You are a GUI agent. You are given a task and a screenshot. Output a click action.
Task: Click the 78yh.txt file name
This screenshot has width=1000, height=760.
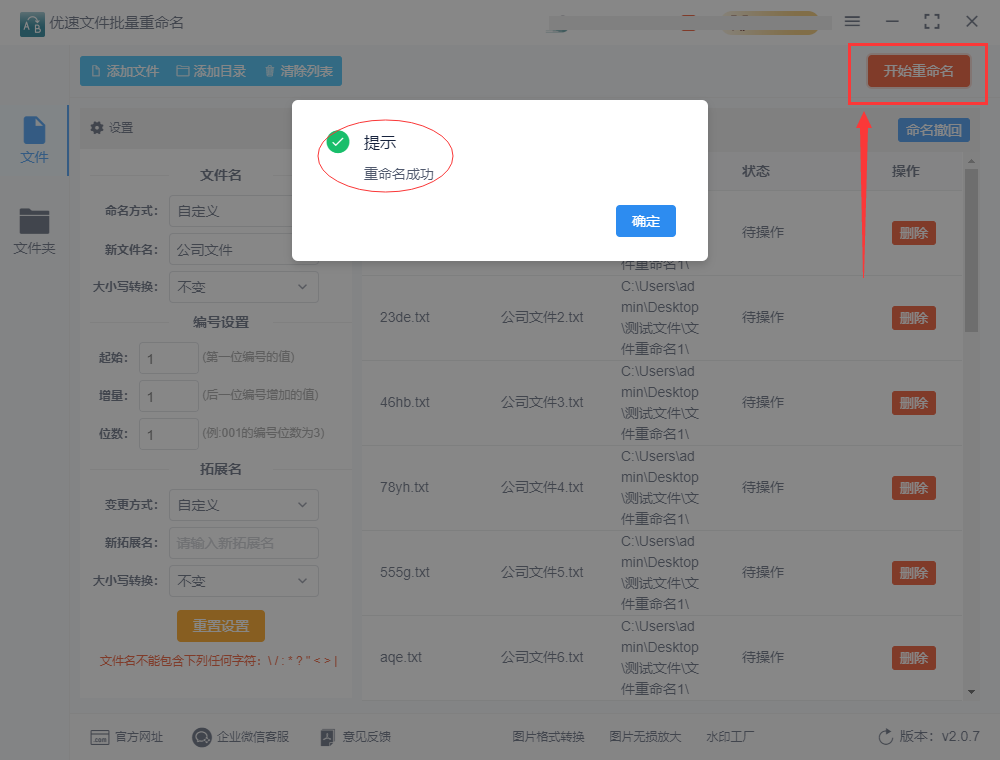point(404,487)
